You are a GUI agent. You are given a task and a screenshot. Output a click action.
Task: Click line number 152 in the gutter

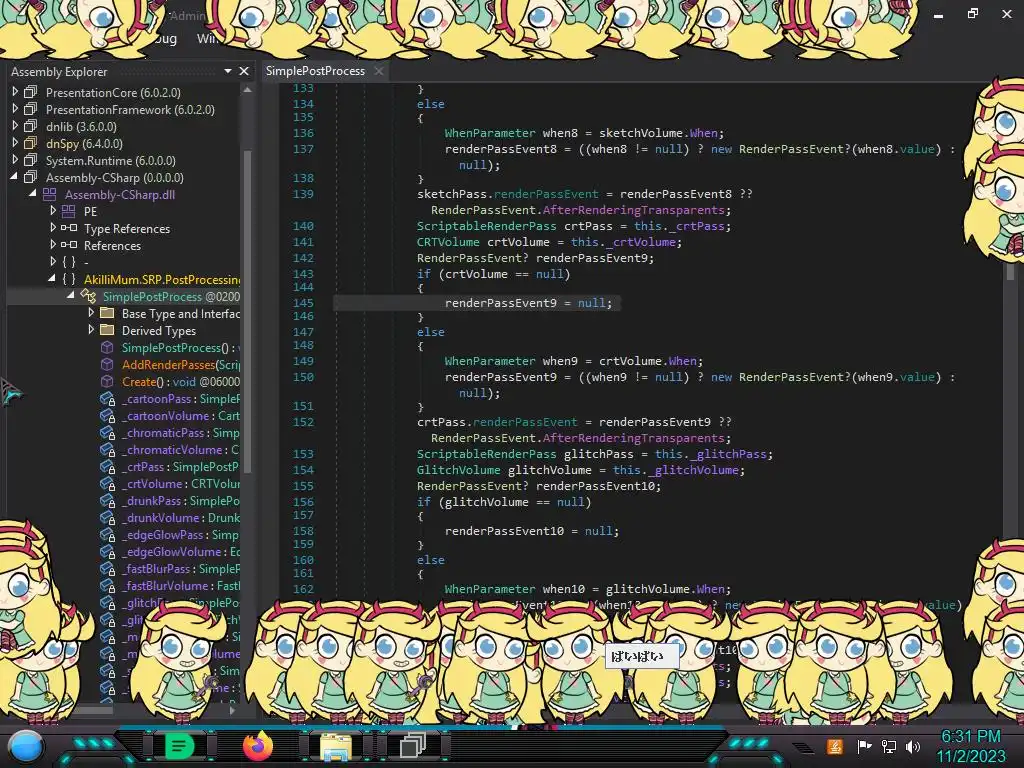303,422
